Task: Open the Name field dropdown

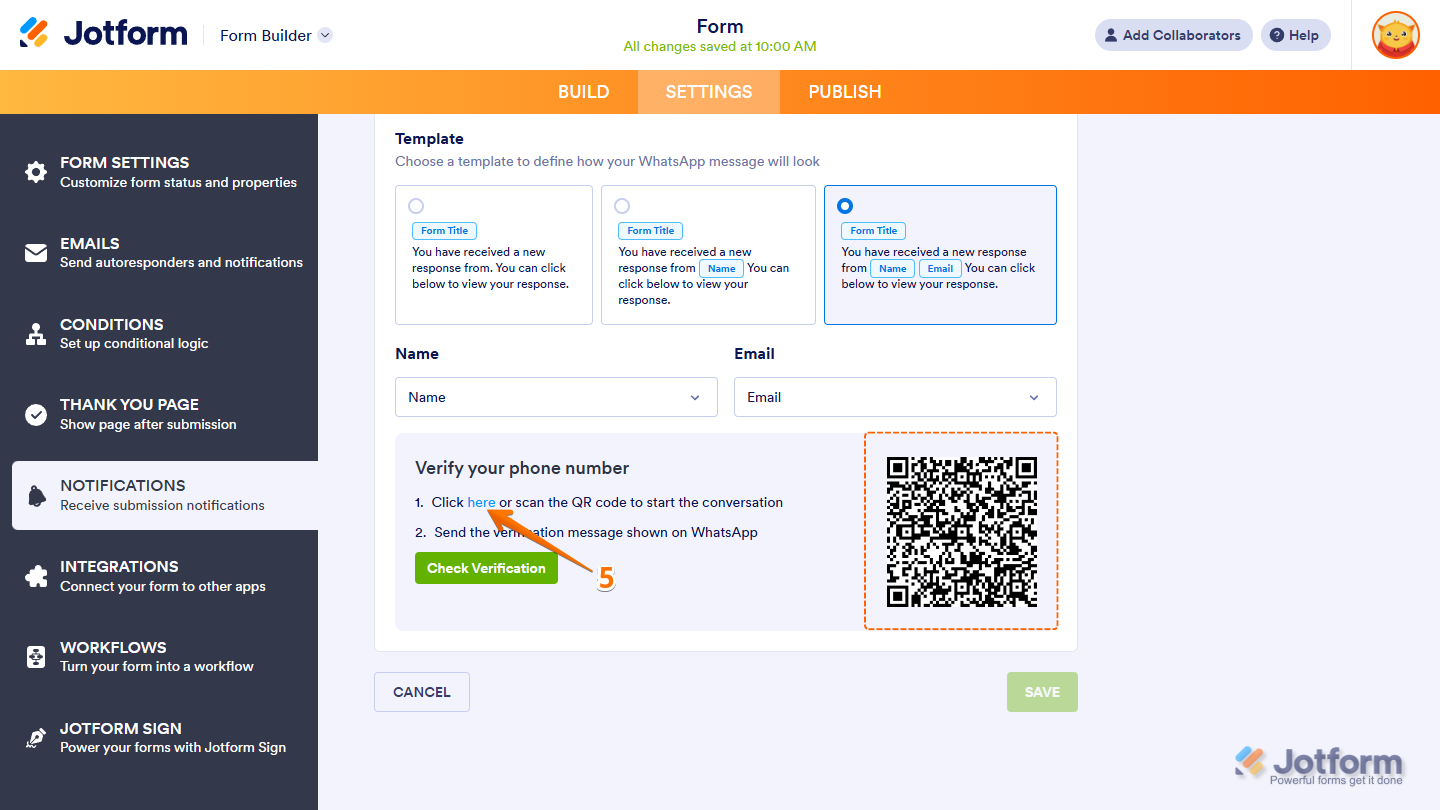Action: click(x=556, y=397)
